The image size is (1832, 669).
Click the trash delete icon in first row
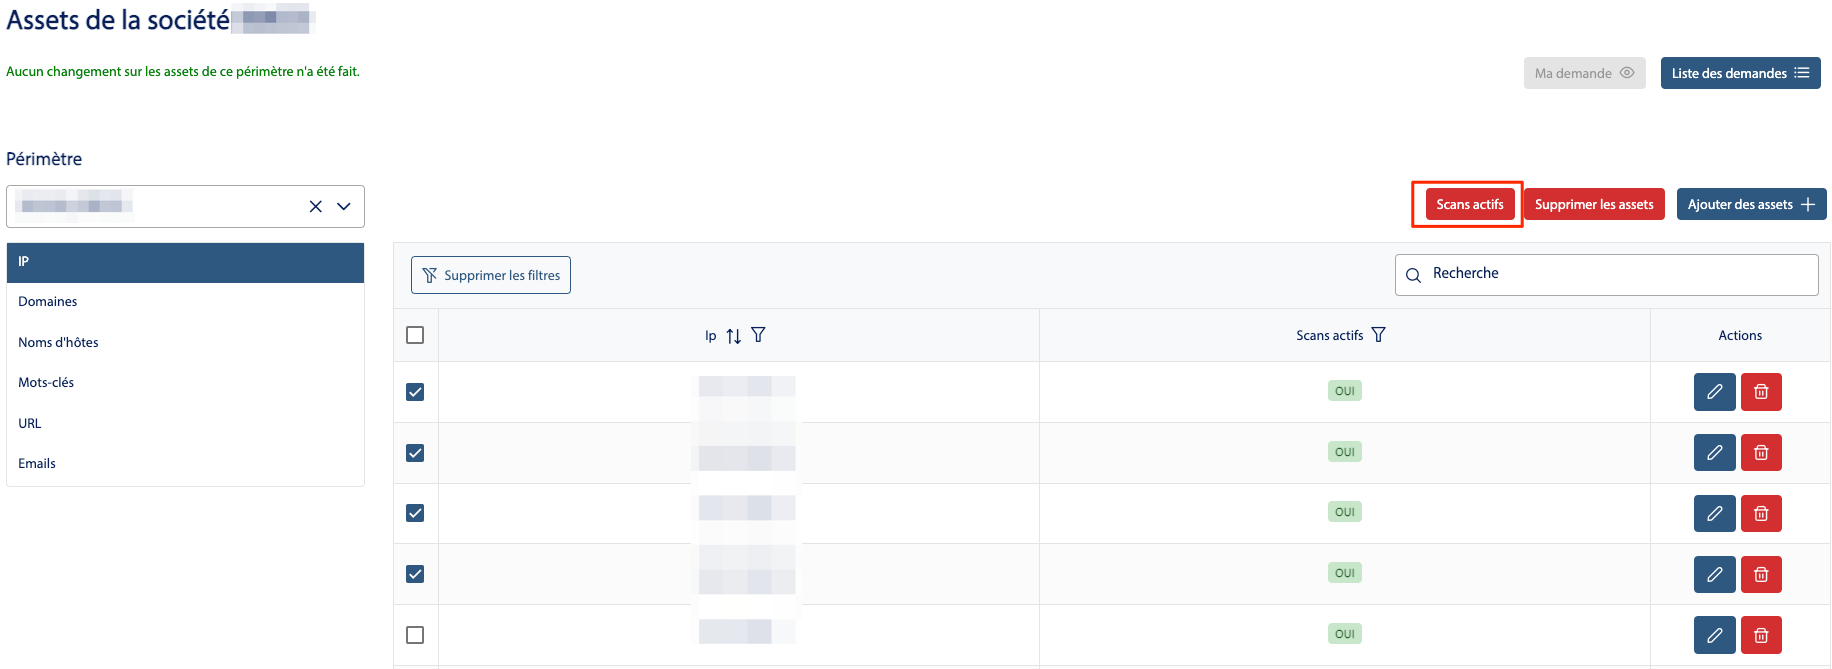[x=1761, y=392]
